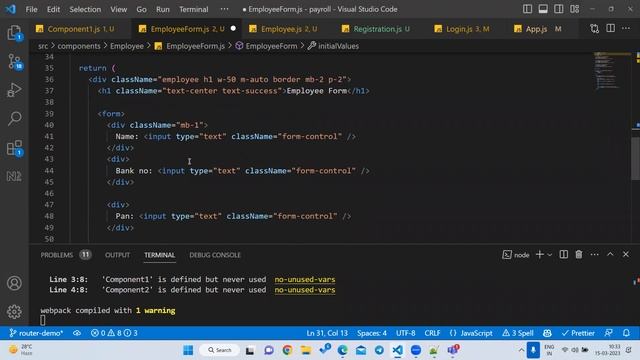This screenshot has width=640, height=360.
Task: Open the File menu
Action: 31,9
